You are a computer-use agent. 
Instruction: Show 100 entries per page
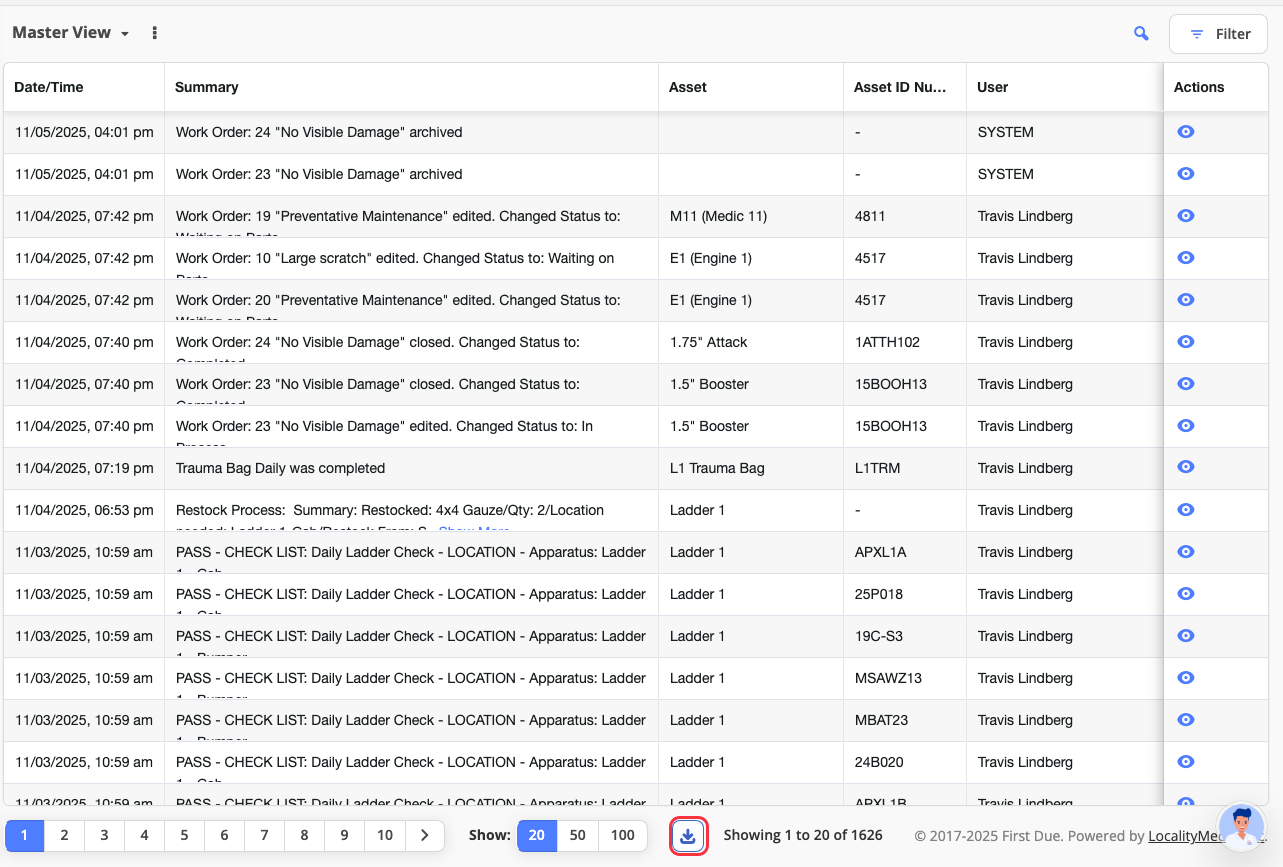point(622,835)
